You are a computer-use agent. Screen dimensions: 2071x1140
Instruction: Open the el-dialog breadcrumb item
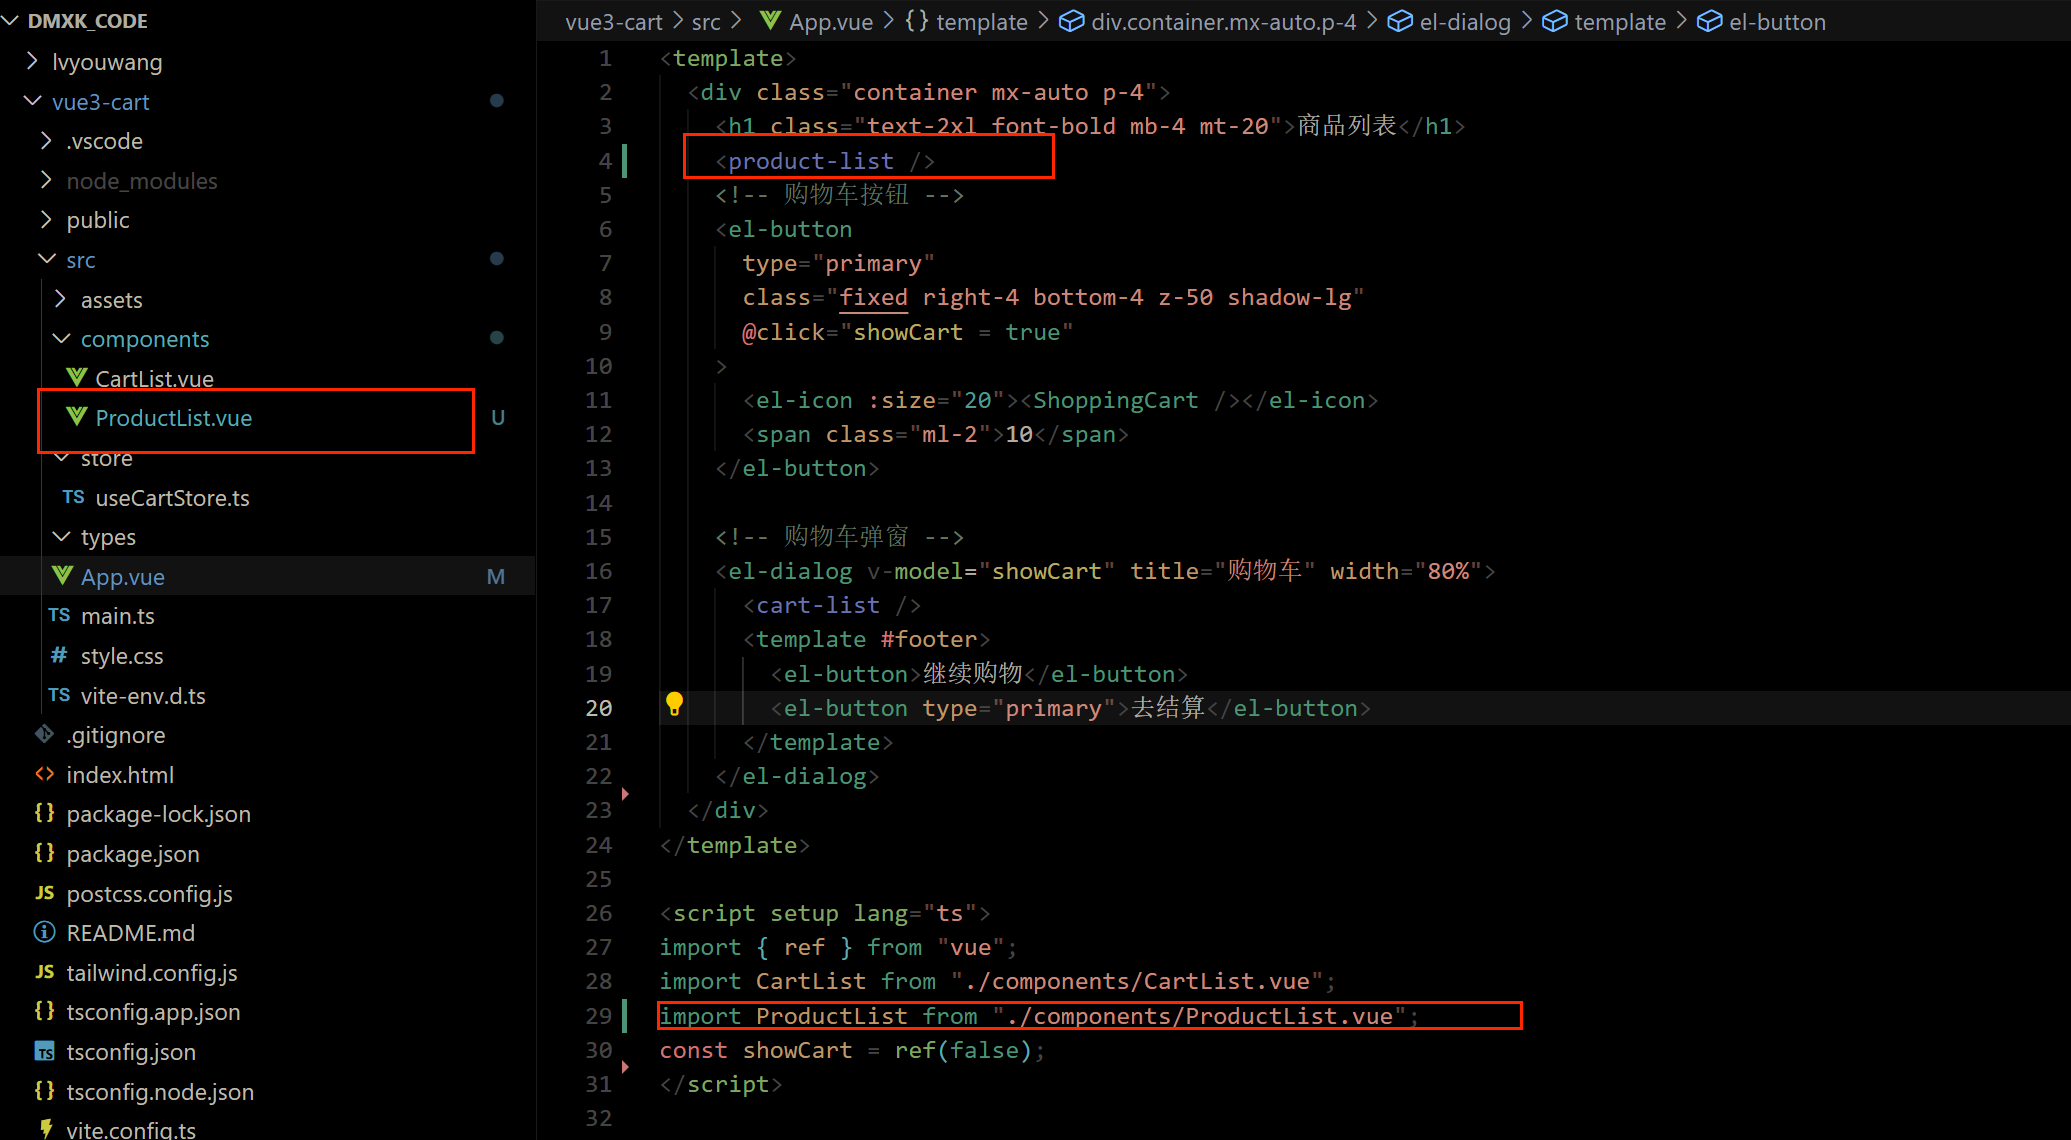click(1464, 21)
